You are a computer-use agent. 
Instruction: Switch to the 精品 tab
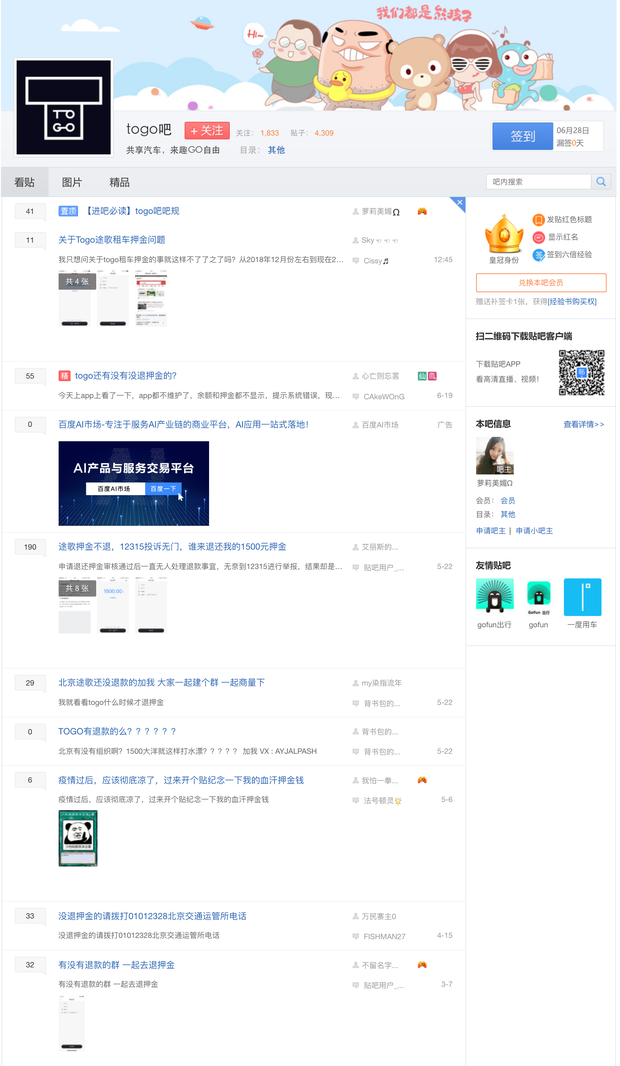tap(120, 182)
